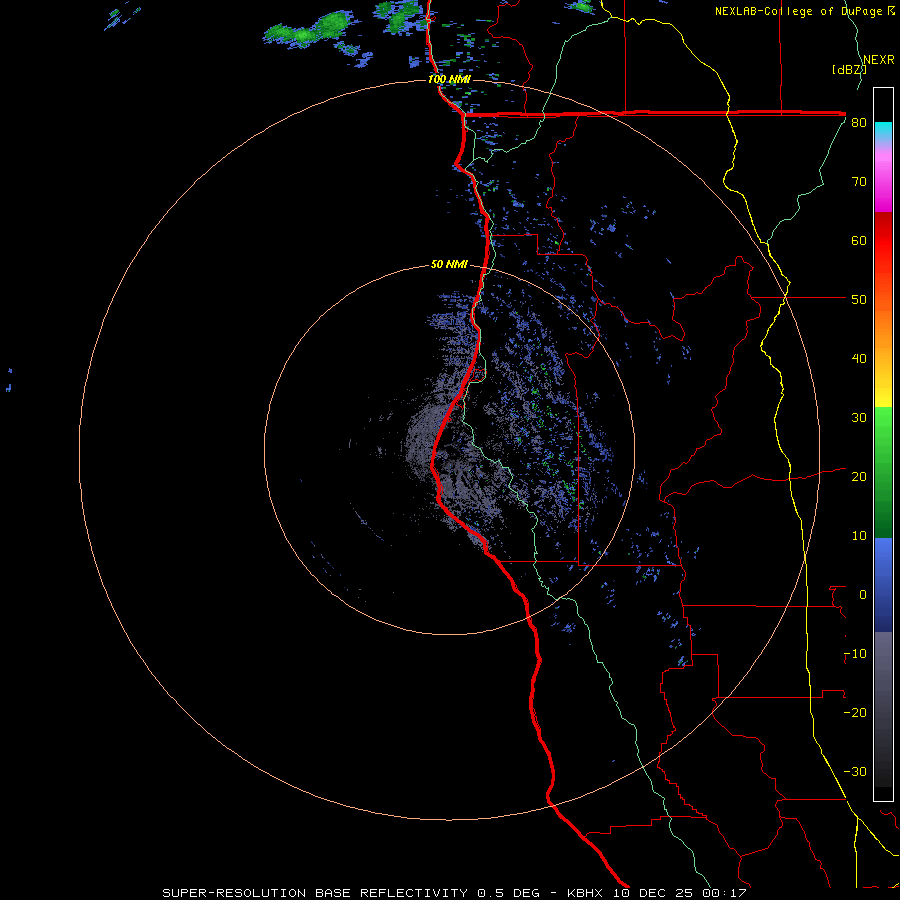
Task: Click the 20 value on the dBZ scale
Action: pyautogui.click(x=859, y=477)
